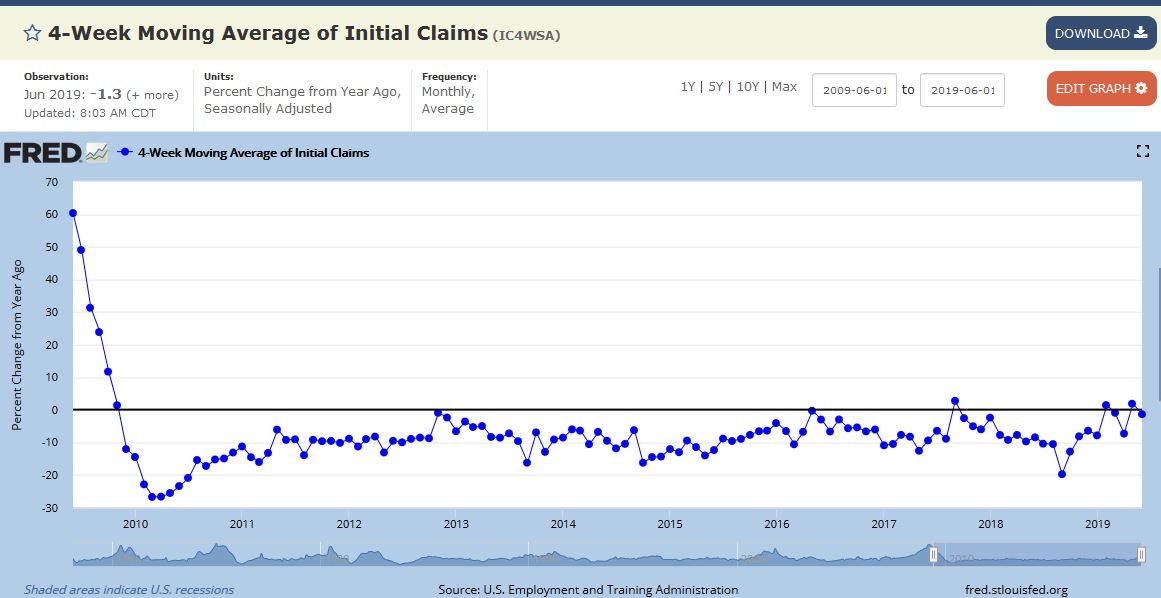This screenshot has height=598, width=1161.
Task: Grab the right handle of the range slider
Action: (1142, 554)
